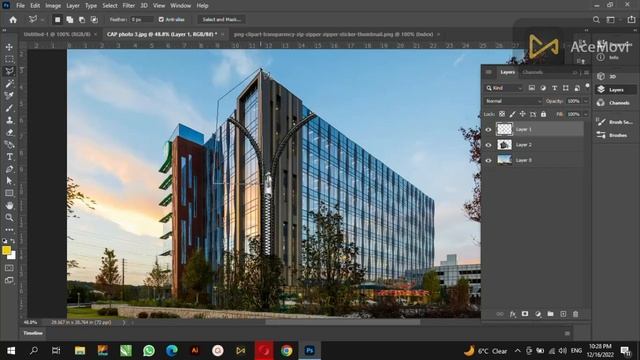Open the Window menu
640x360 pixels.
pos(180,6)
